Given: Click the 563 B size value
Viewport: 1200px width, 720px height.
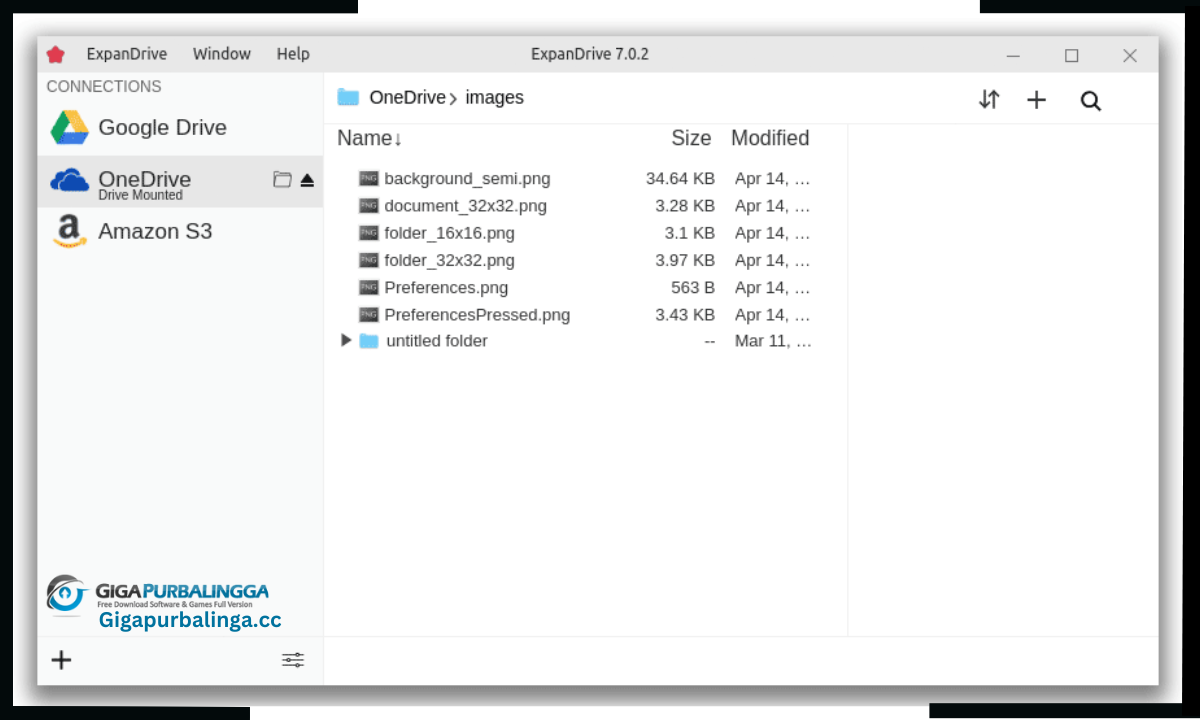Looking at the screenshot, I should [x=693, y=287].
